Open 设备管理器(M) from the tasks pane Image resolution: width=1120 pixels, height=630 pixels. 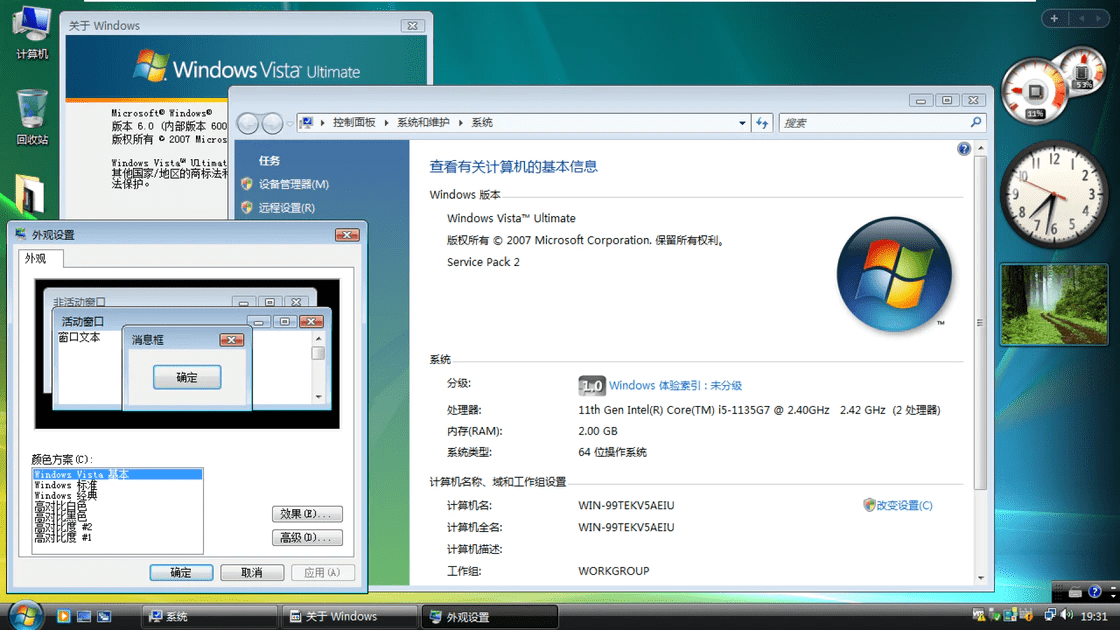(293, 184)
